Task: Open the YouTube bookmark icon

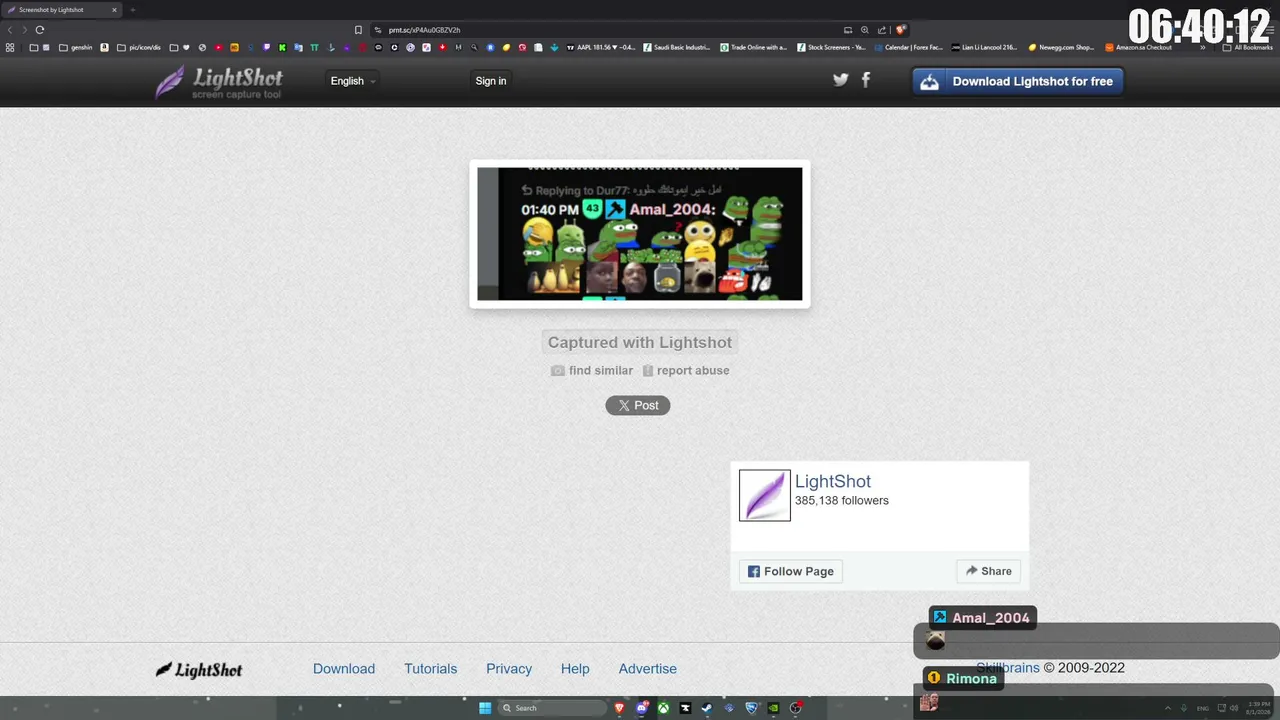Action: click(218, 47)
